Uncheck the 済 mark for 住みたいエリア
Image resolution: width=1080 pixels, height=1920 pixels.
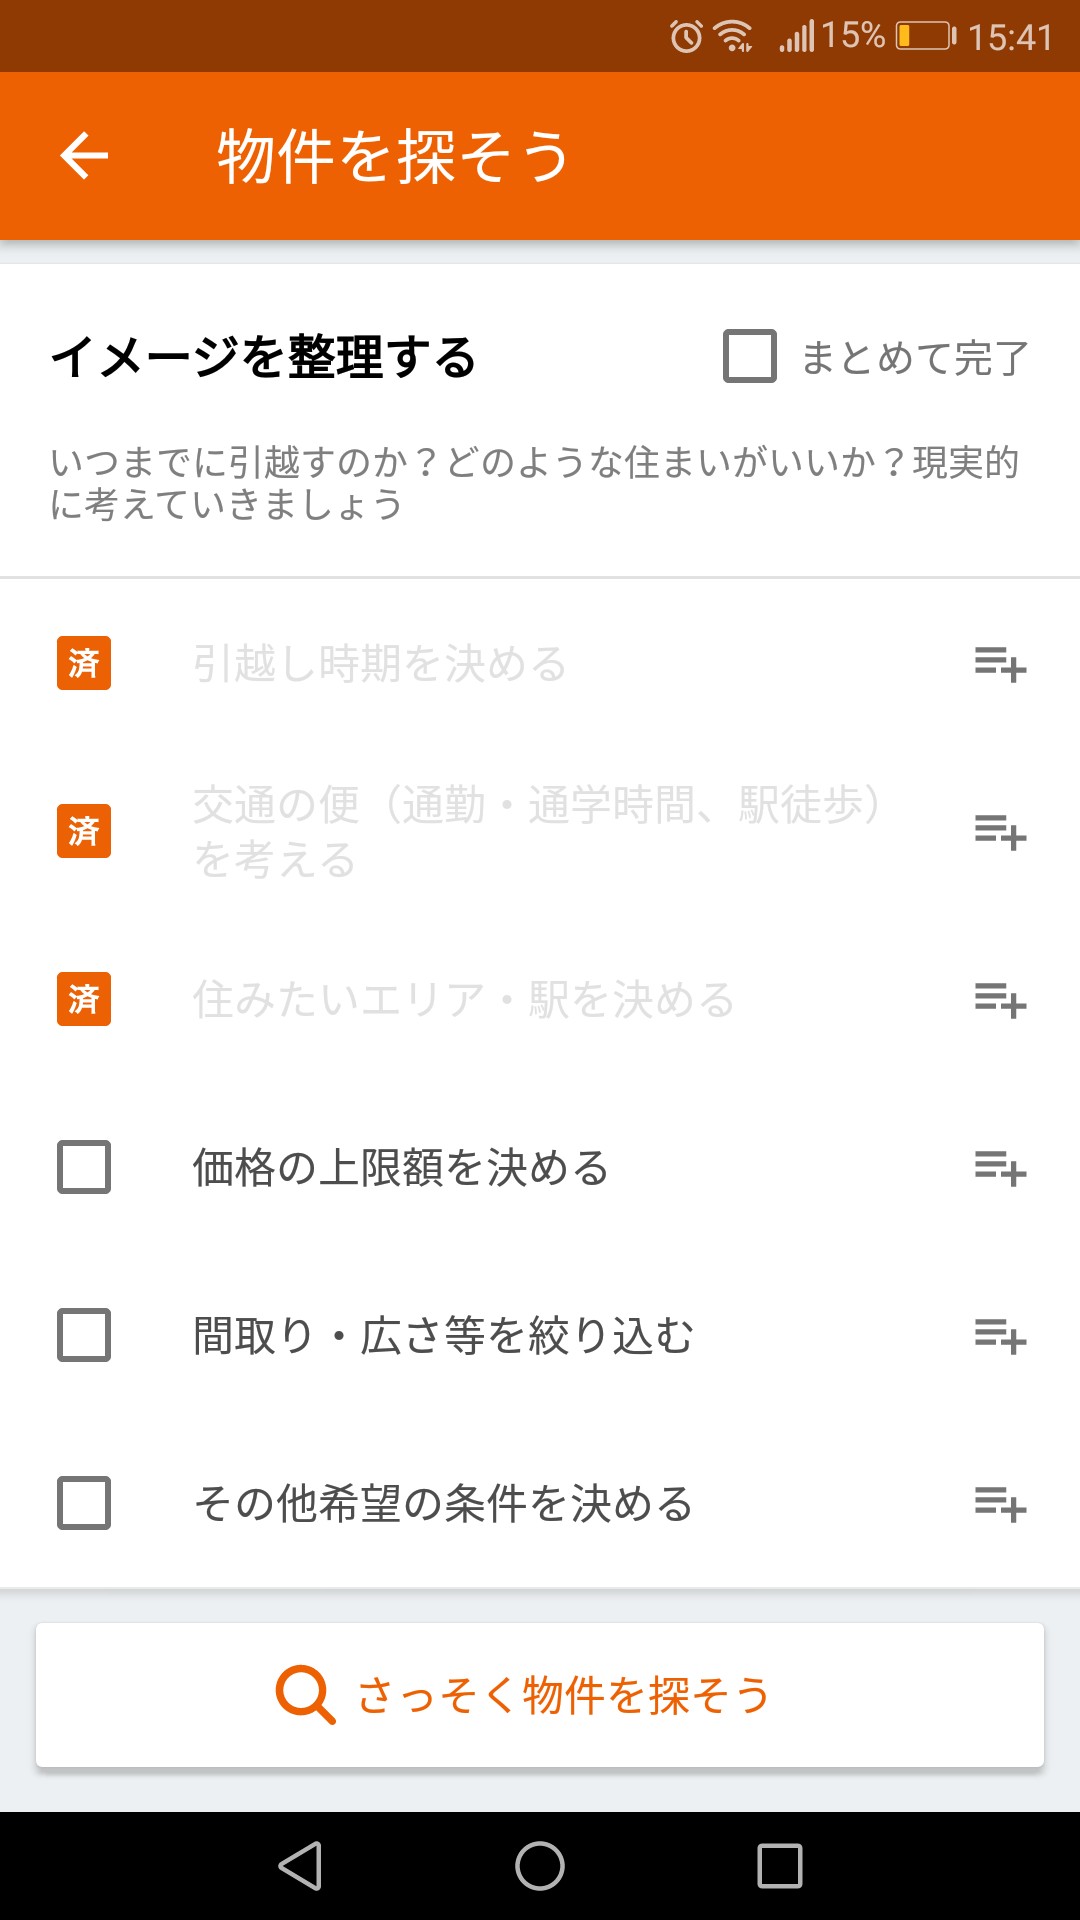coord(84,999)
